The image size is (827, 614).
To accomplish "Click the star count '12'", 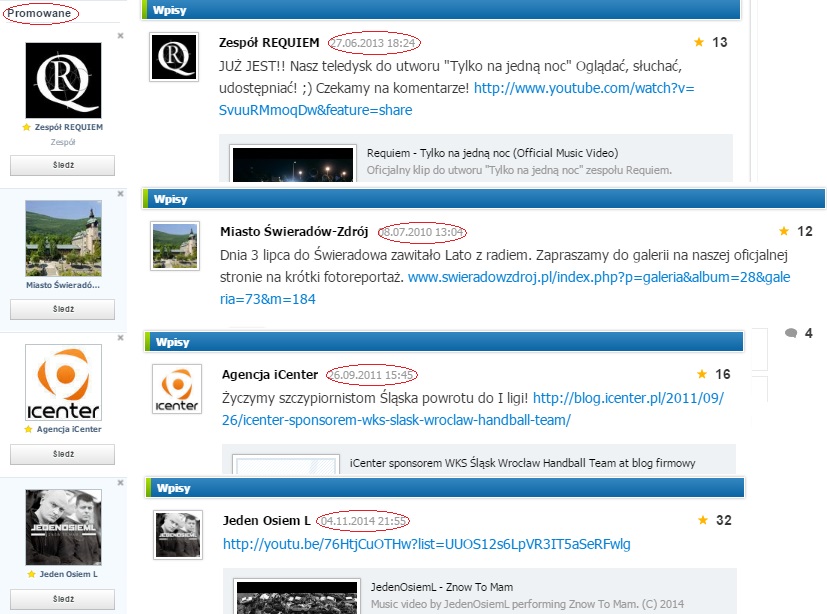I will click(805, 231).
